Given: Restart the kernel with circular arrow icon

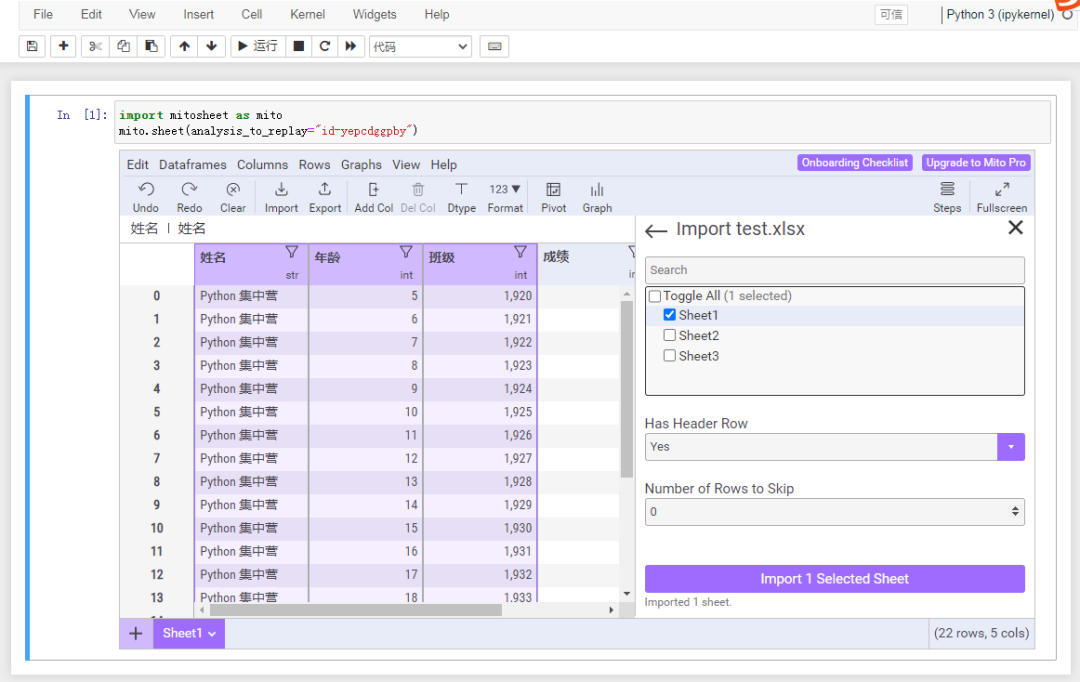Looking at the screenshot, I should [324, 46].
